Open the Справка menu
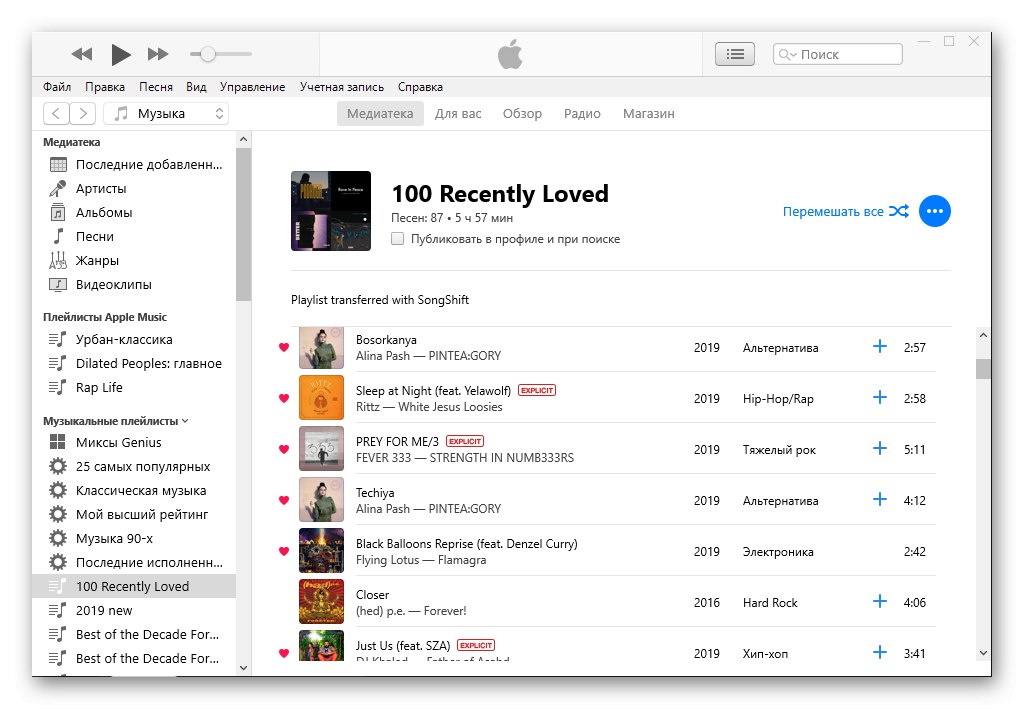1024x709 pixels. [x=420, y=87]
